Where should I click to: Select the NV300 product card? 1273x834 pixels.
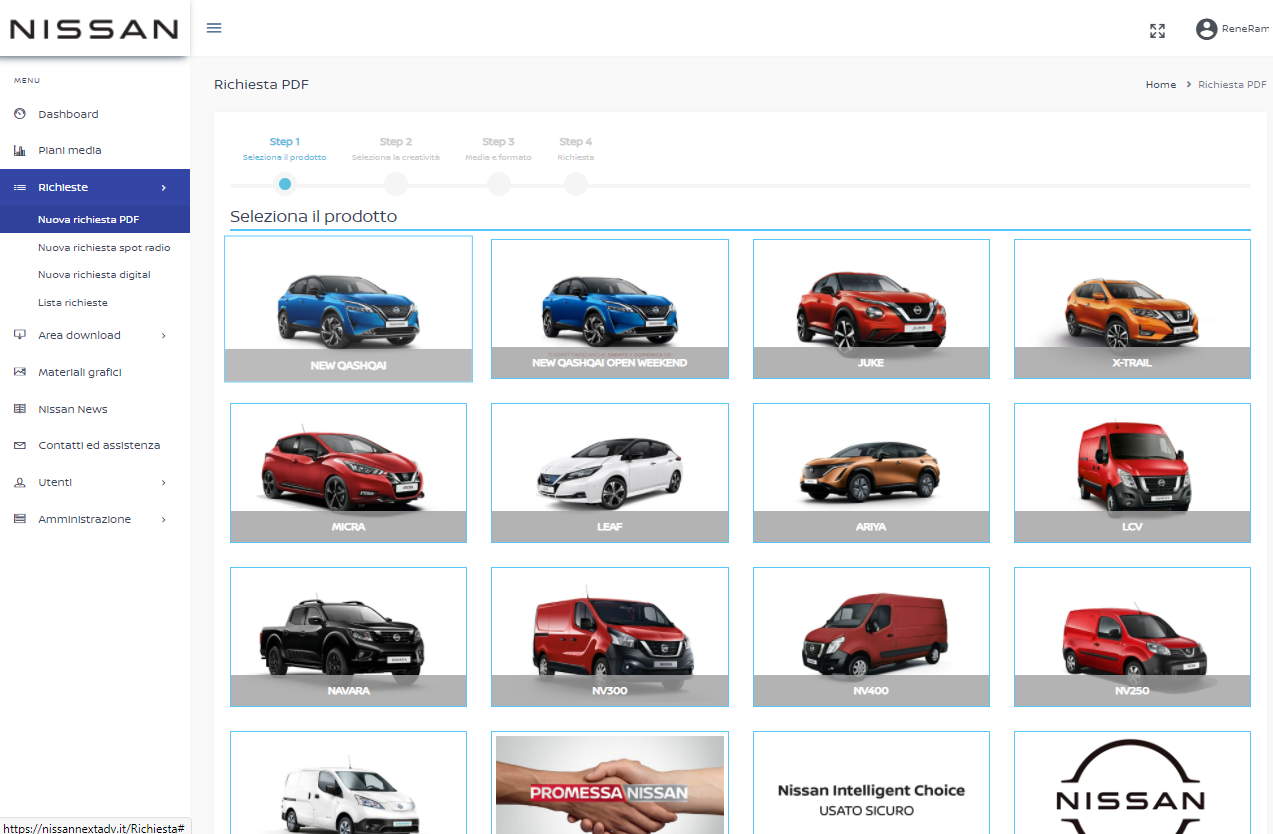pyautogui.click(x=610, y=637)
